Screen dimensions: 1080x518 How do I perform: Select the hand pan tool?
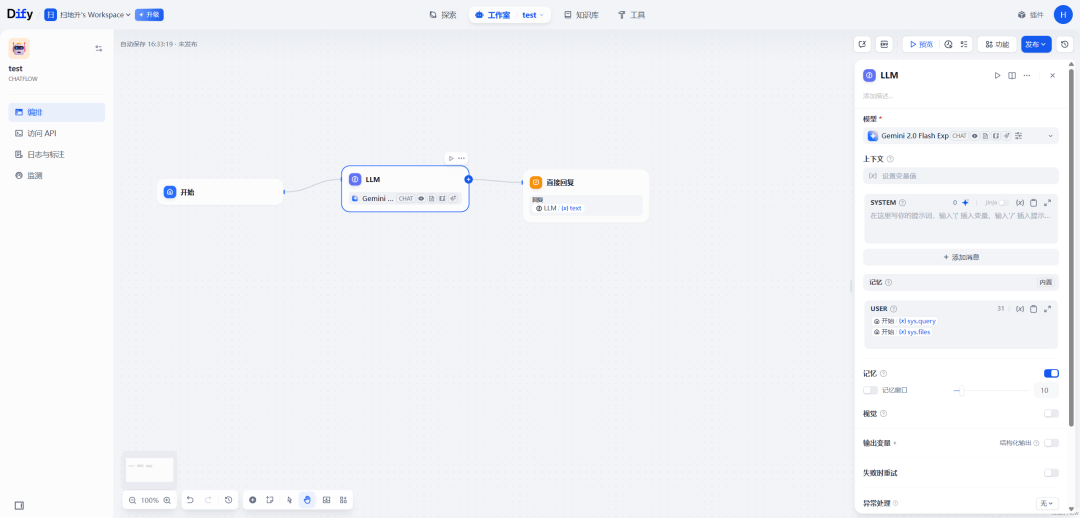click(x=307, y=500)
